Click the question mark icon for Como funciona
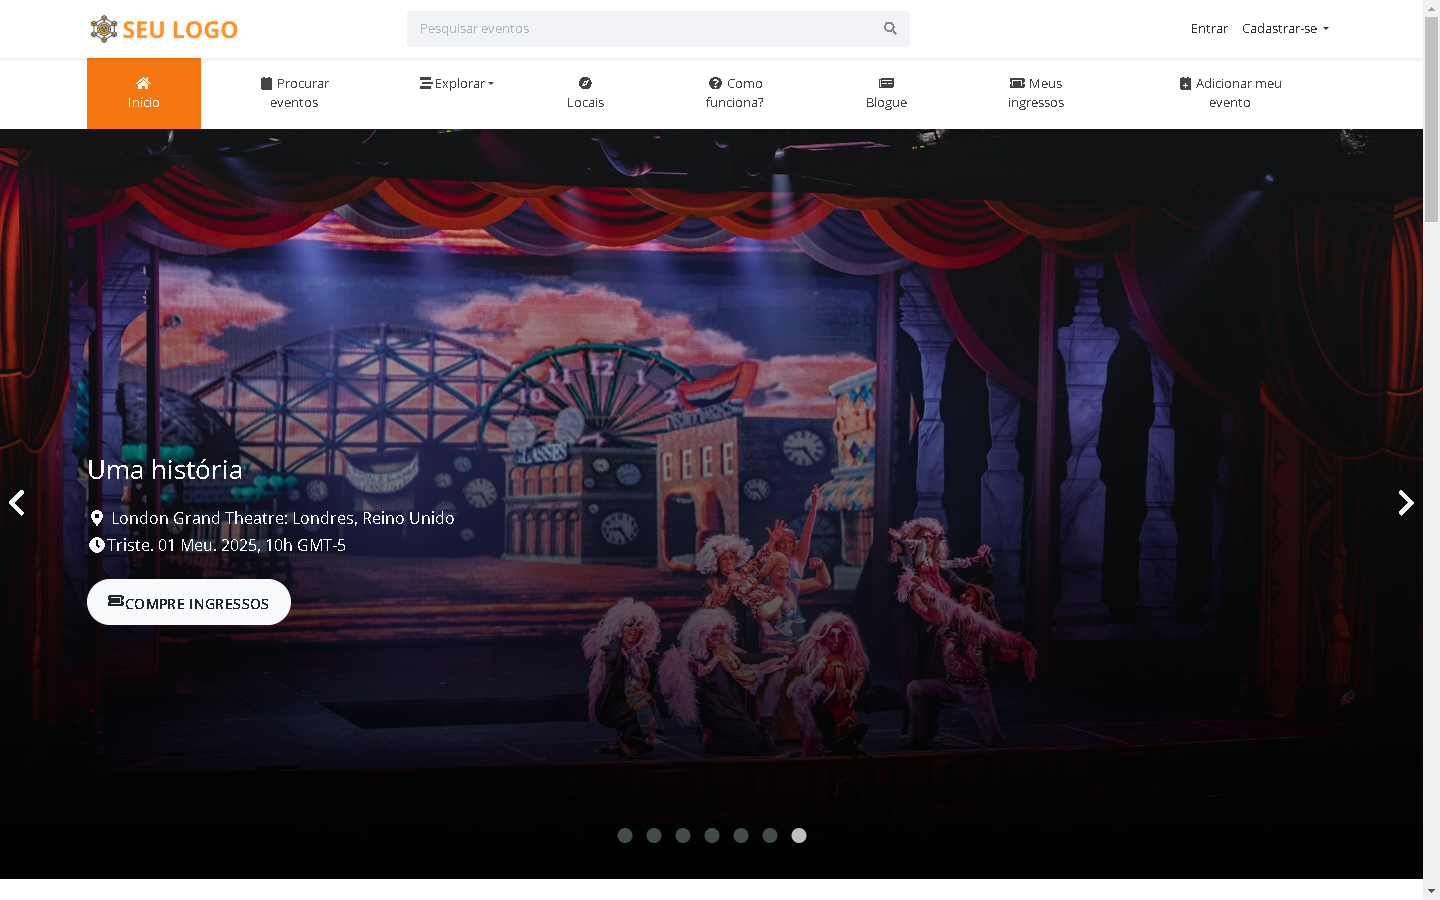 [715, 83]
